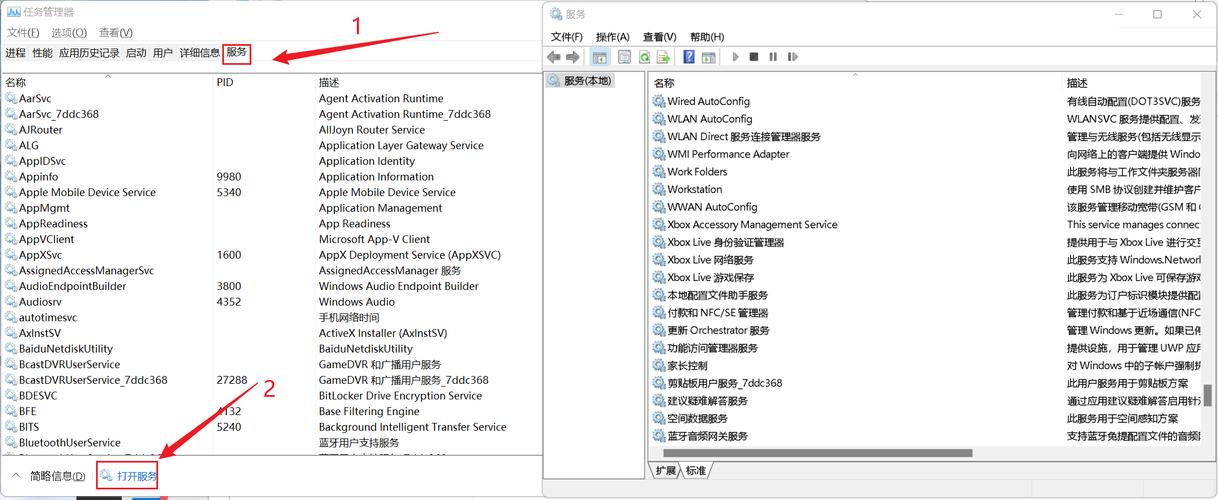Select the BcastDVRUserService_7ddc368 row

point(272,380)
